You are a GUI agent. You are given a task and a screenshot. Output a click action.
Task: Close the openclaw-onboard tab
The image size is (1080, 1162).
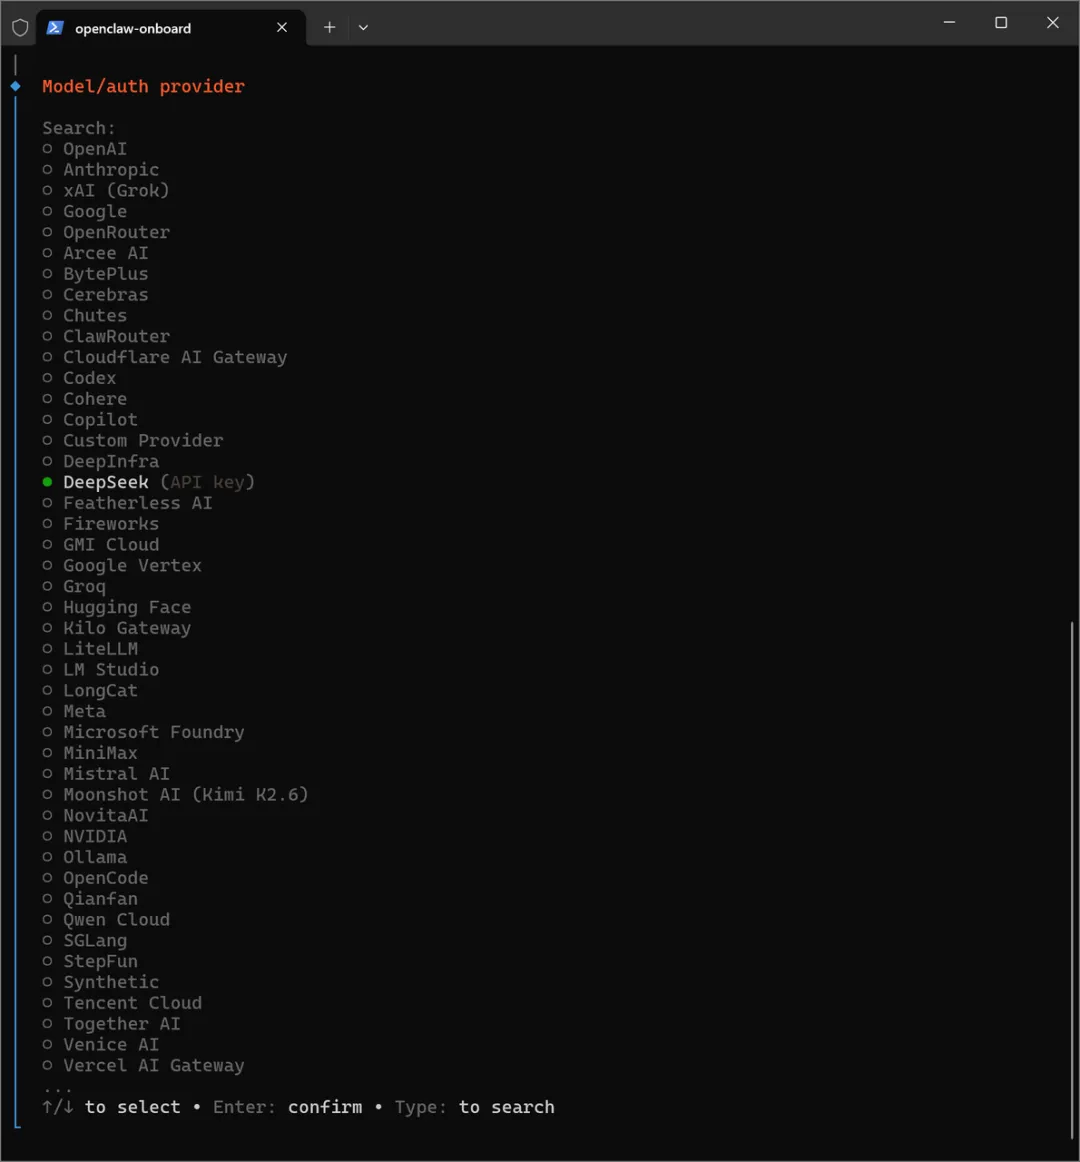coord(282,27)
